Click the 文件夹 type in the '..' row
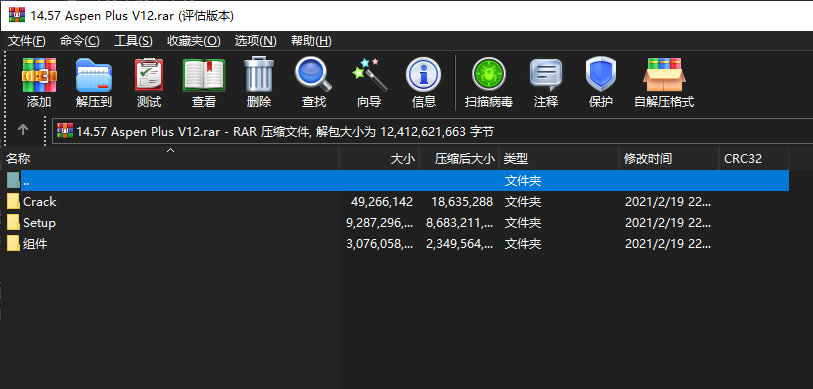The height and width of the screenshot is (389, 813). (x=523, y=181)
